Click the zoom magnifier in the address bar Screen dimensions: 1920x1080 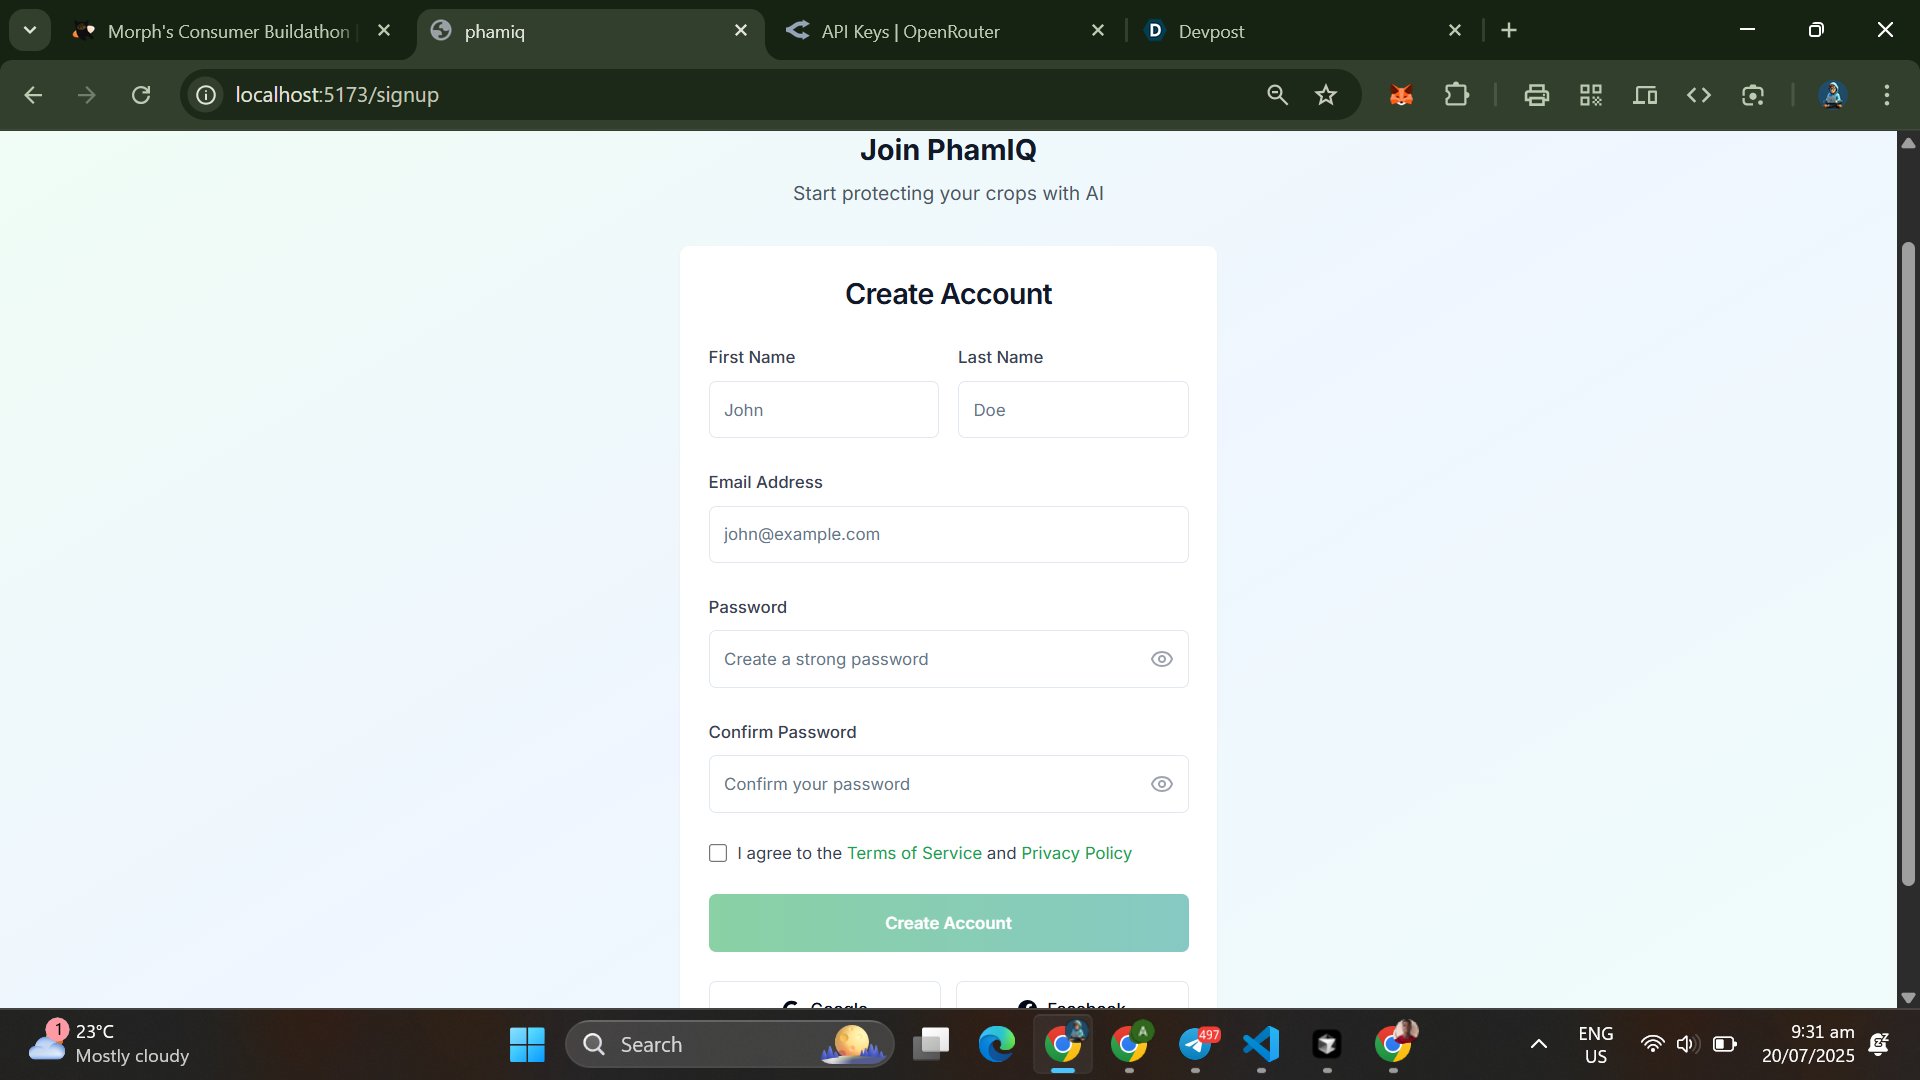[x=1277, y=95]
